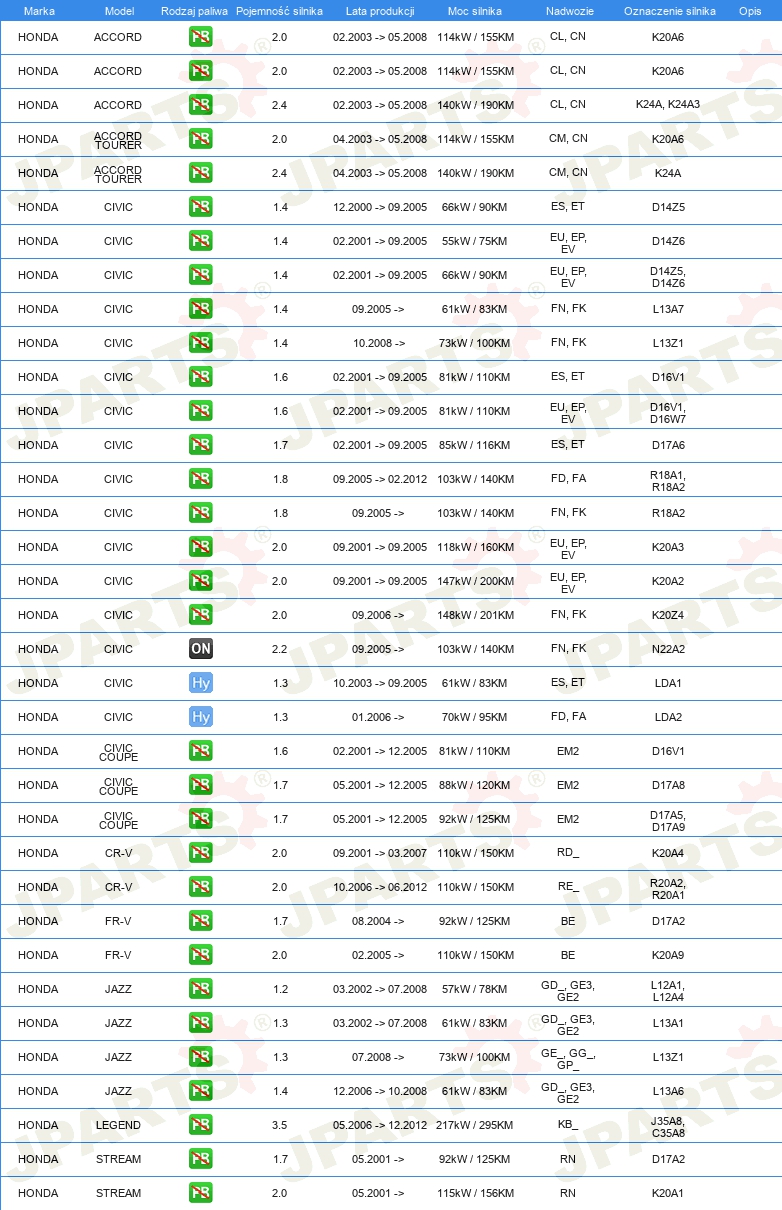Viewport: 782px width, 1210px height.
Task: Select the petrol icon in the CIVIC COUPE D16V1 row
Action: click(201, 751)
